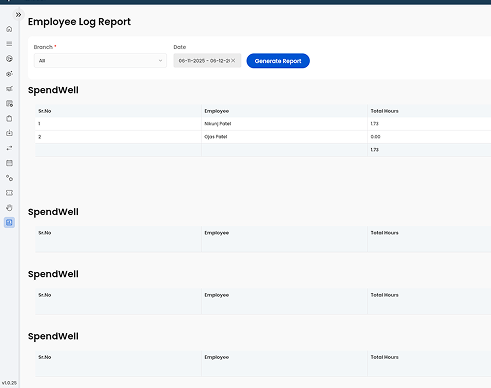
Task: Click the Generate Report button
Action: coord(278,61)
